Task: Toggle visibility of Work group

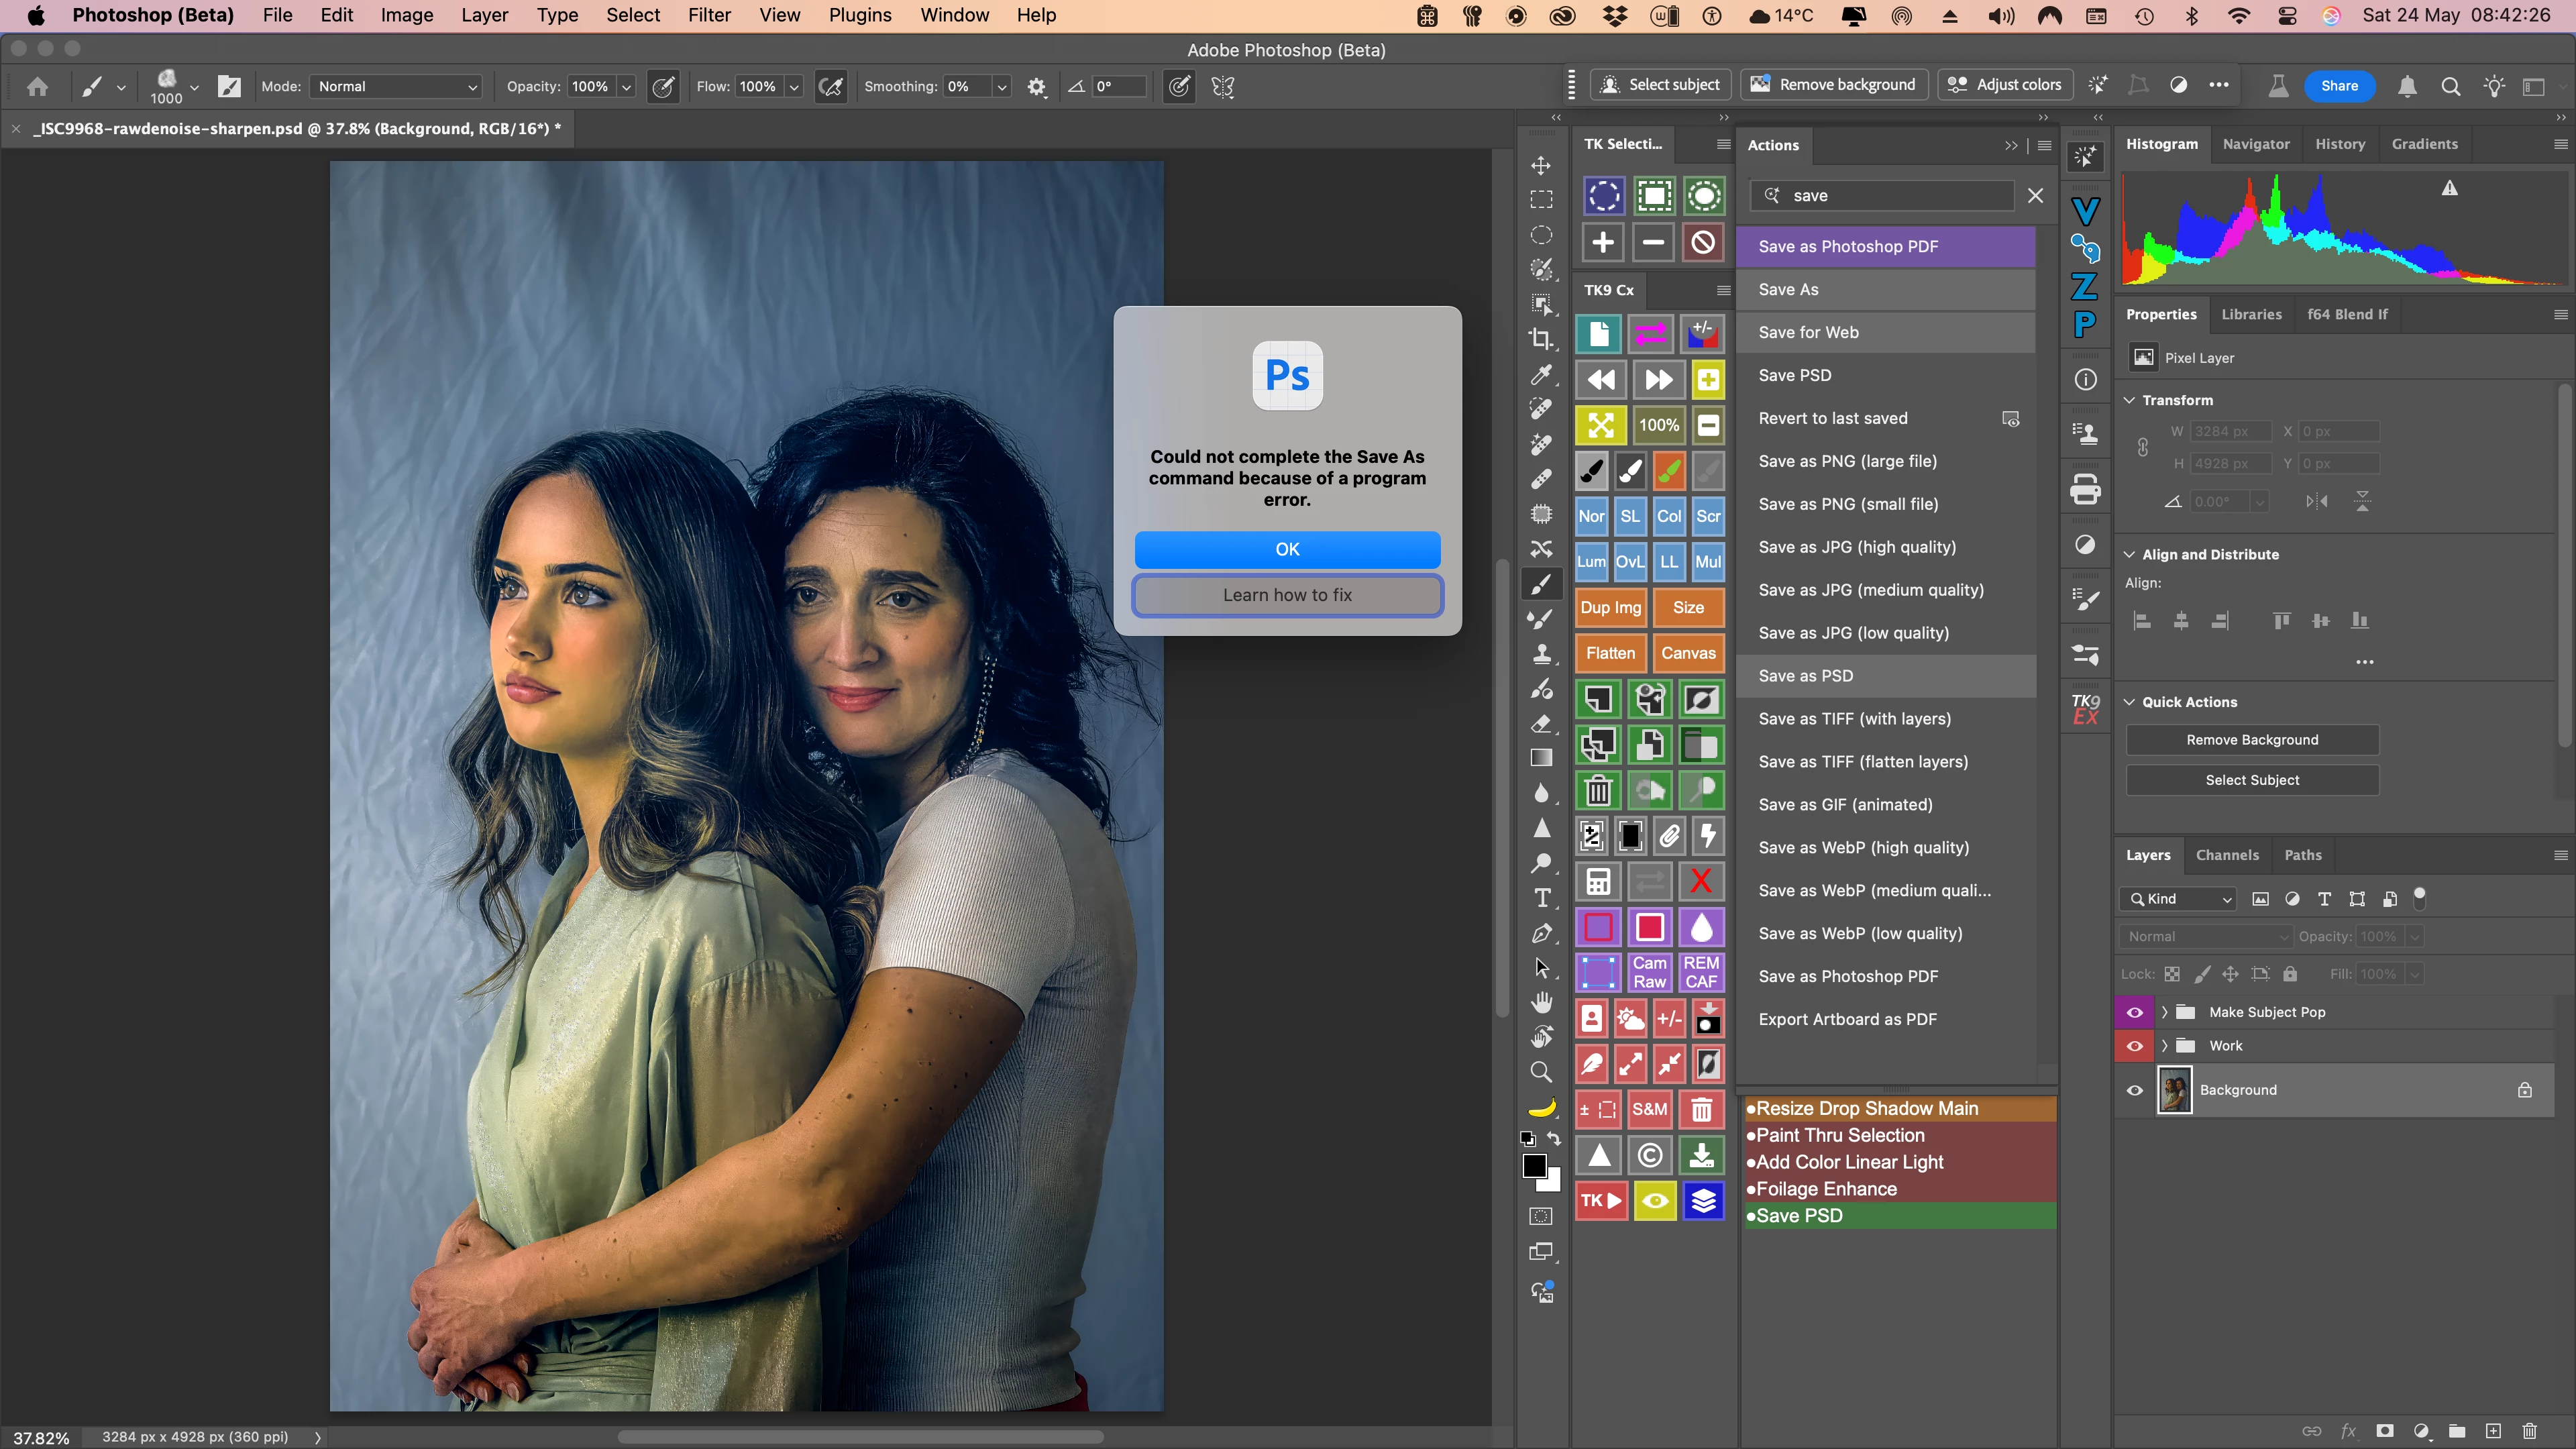Action: tap(2134, 1046)
